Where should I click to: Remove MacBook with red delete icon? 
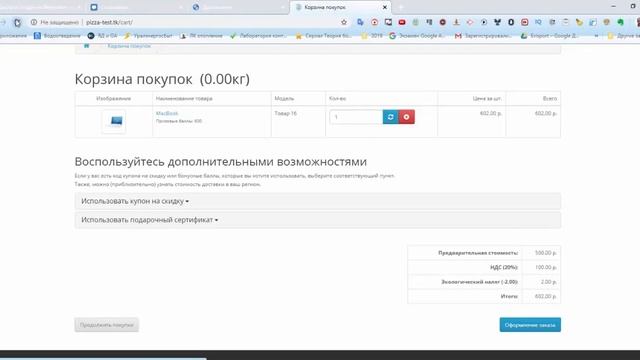click(407, 117)
